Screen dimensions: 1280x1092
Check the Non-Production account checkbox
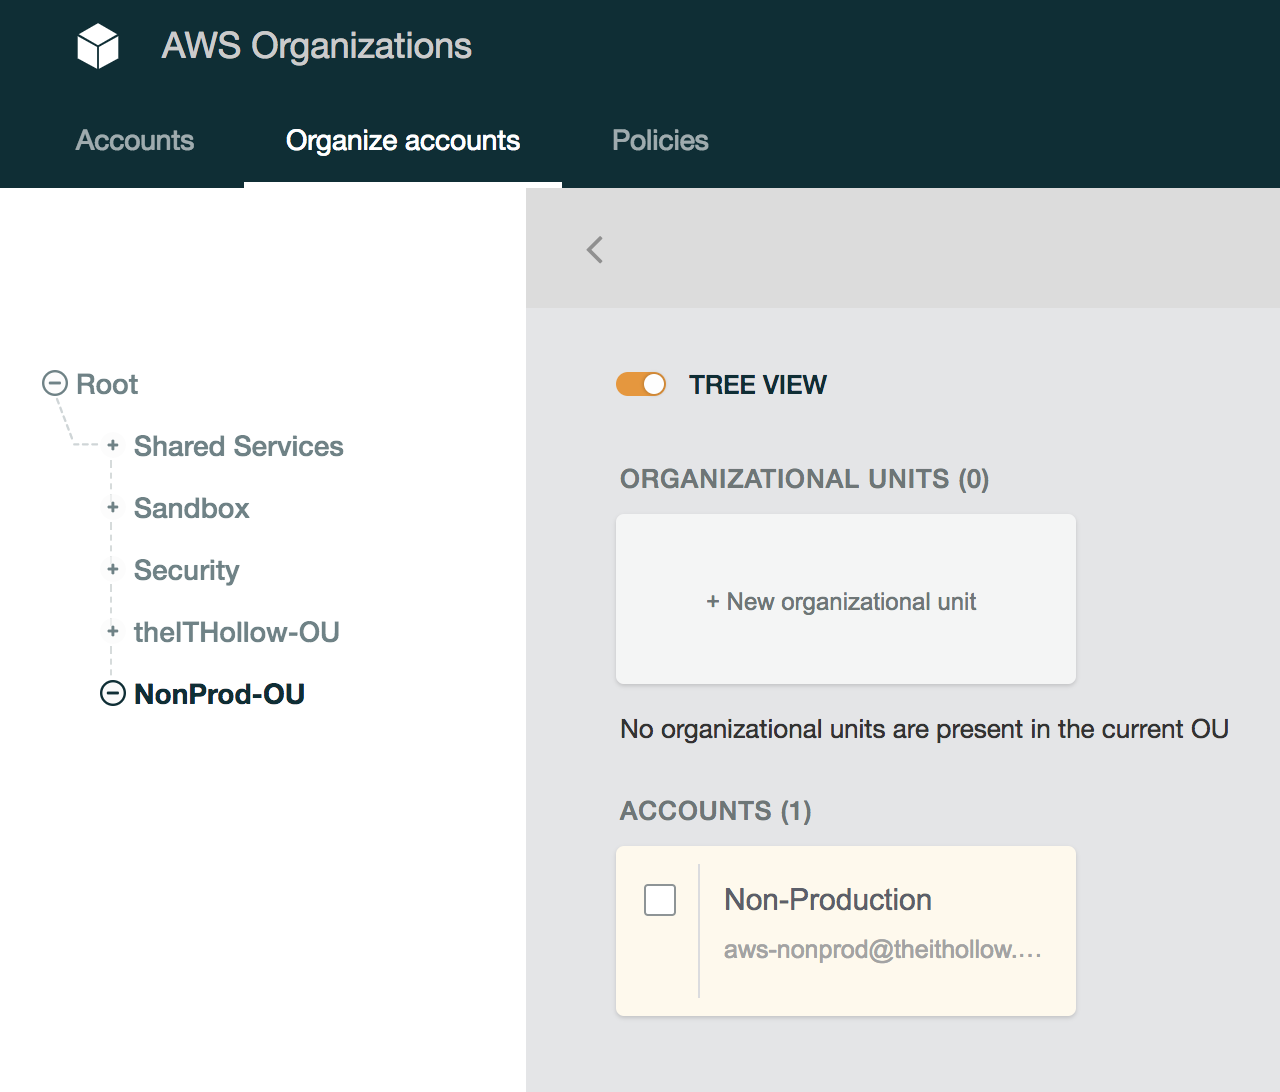click(x=660, y=900)
